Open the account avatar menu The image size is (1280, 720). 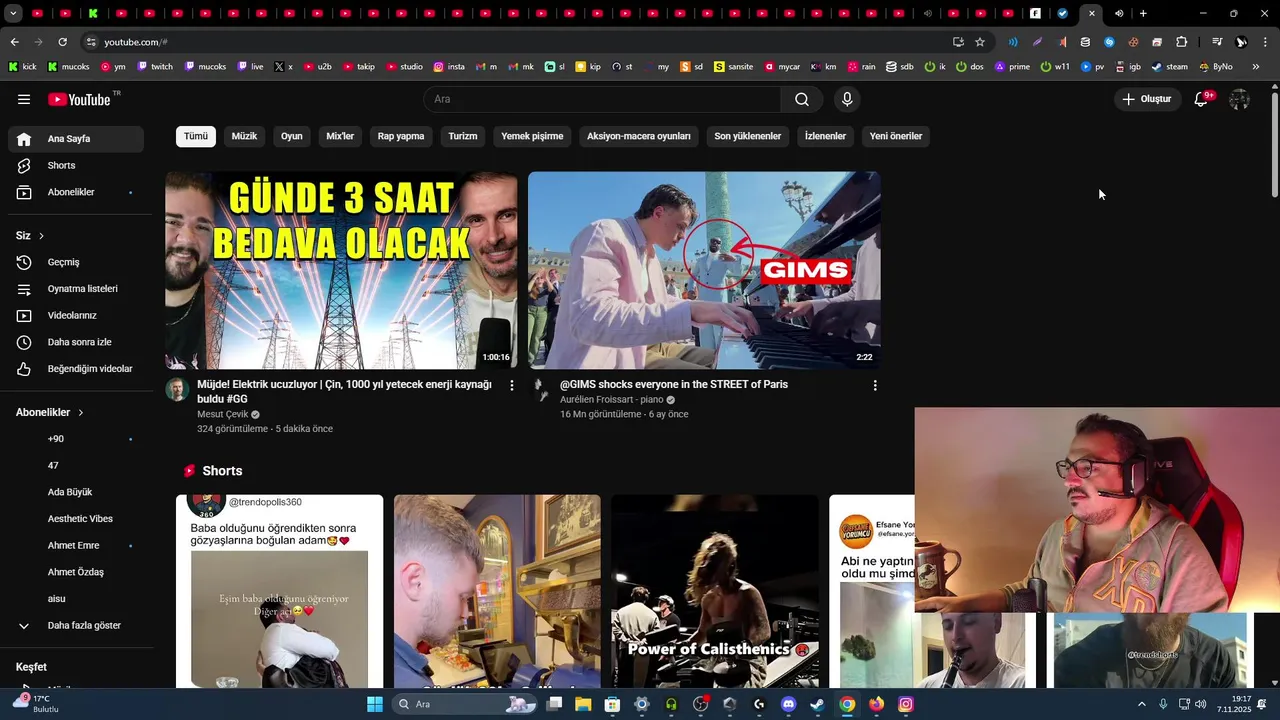point(1239,99)
